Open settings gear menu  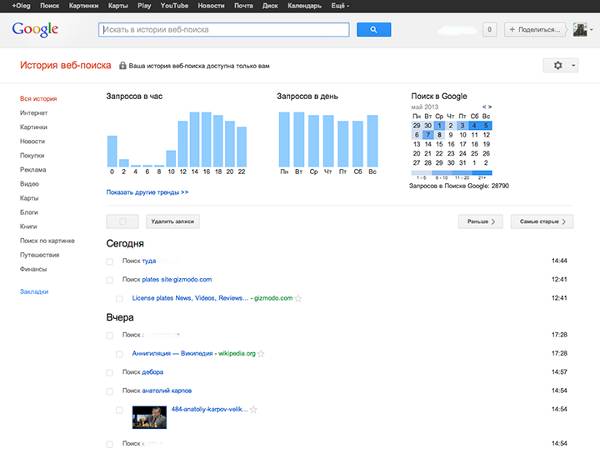[558, 65]
